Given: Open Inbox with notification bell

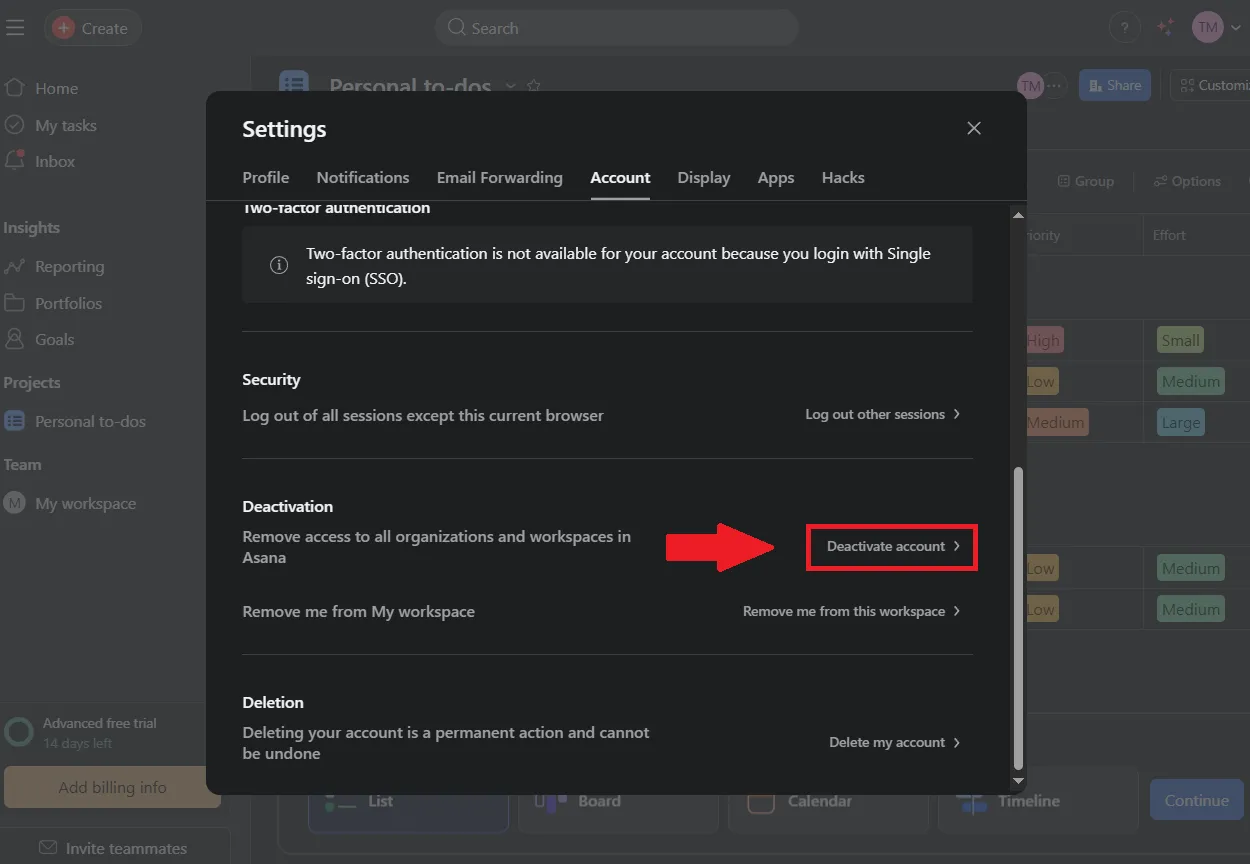Looking at the screenshot, I should [42, 161].
